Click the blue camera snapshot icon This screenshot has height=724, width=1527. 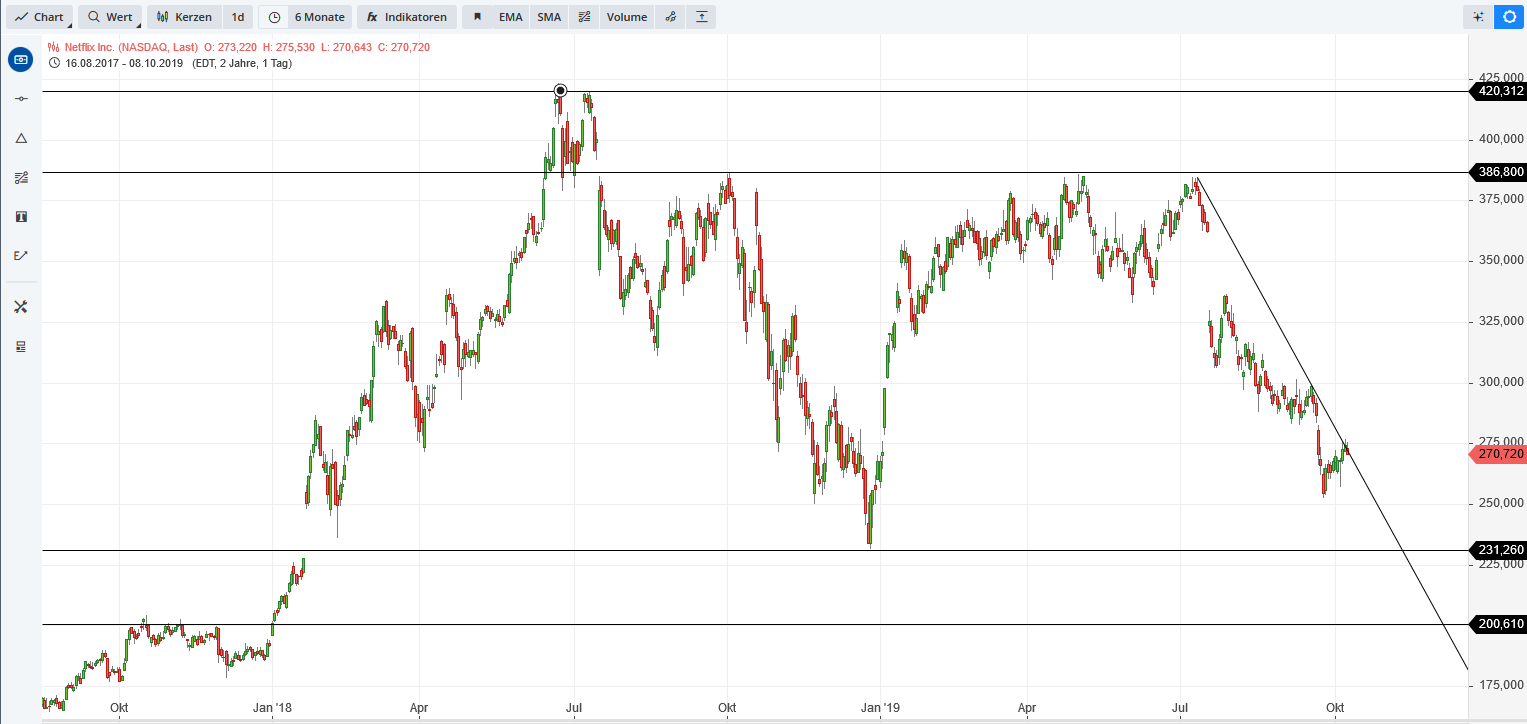(x=20, y=59)
